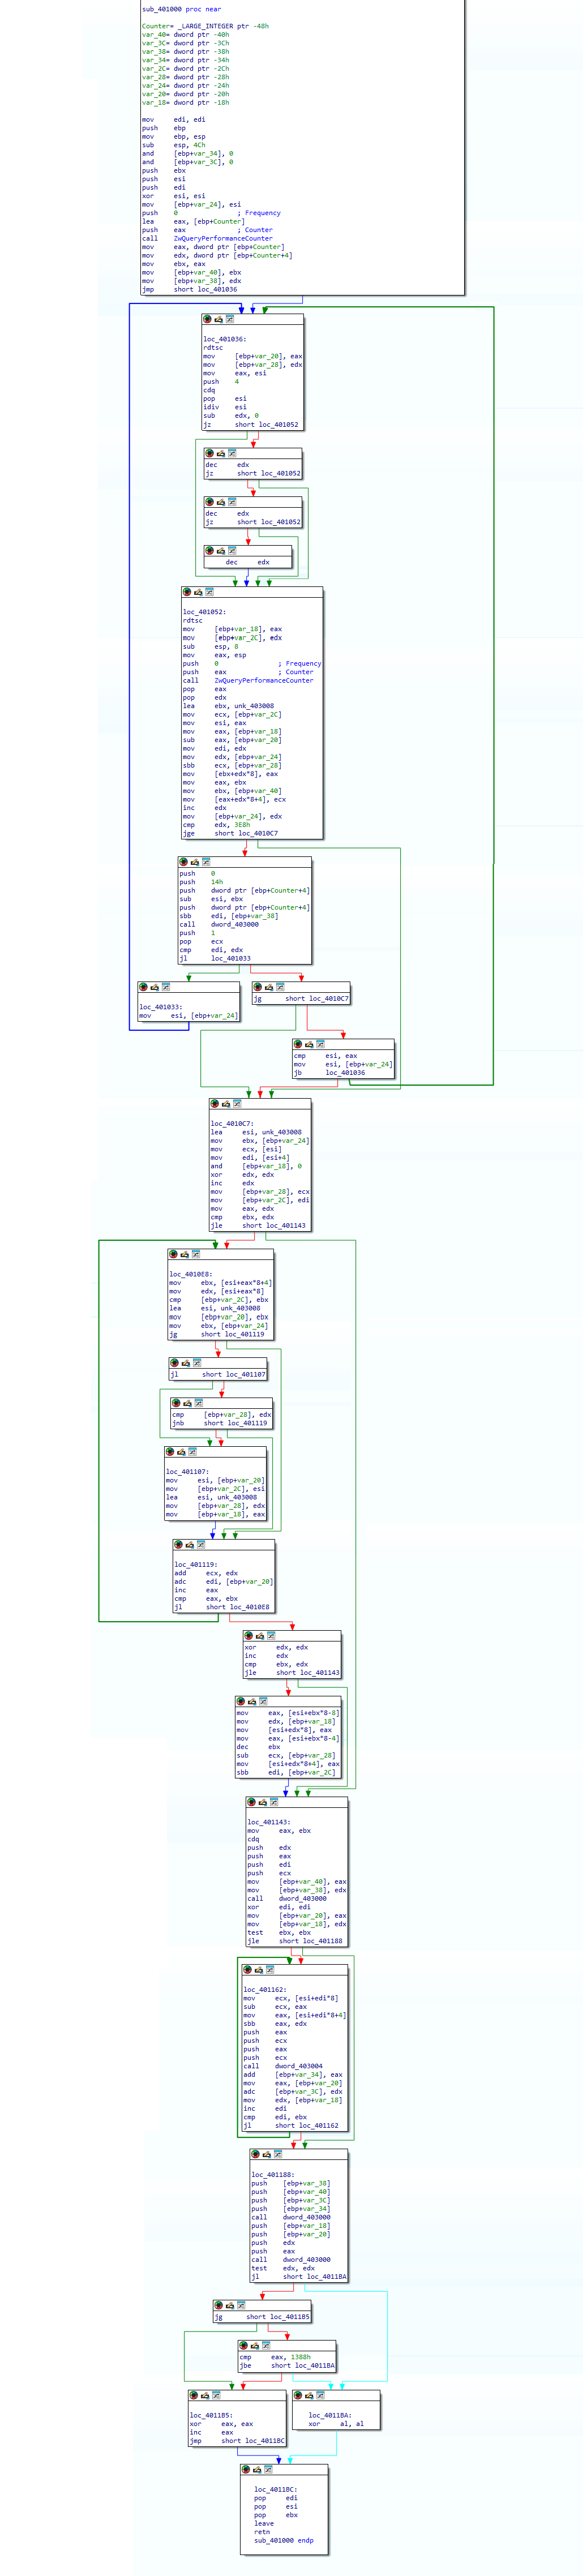Set node color for loc_4011B5 block
583x2576 pixels.
[x=194, y=2395]
